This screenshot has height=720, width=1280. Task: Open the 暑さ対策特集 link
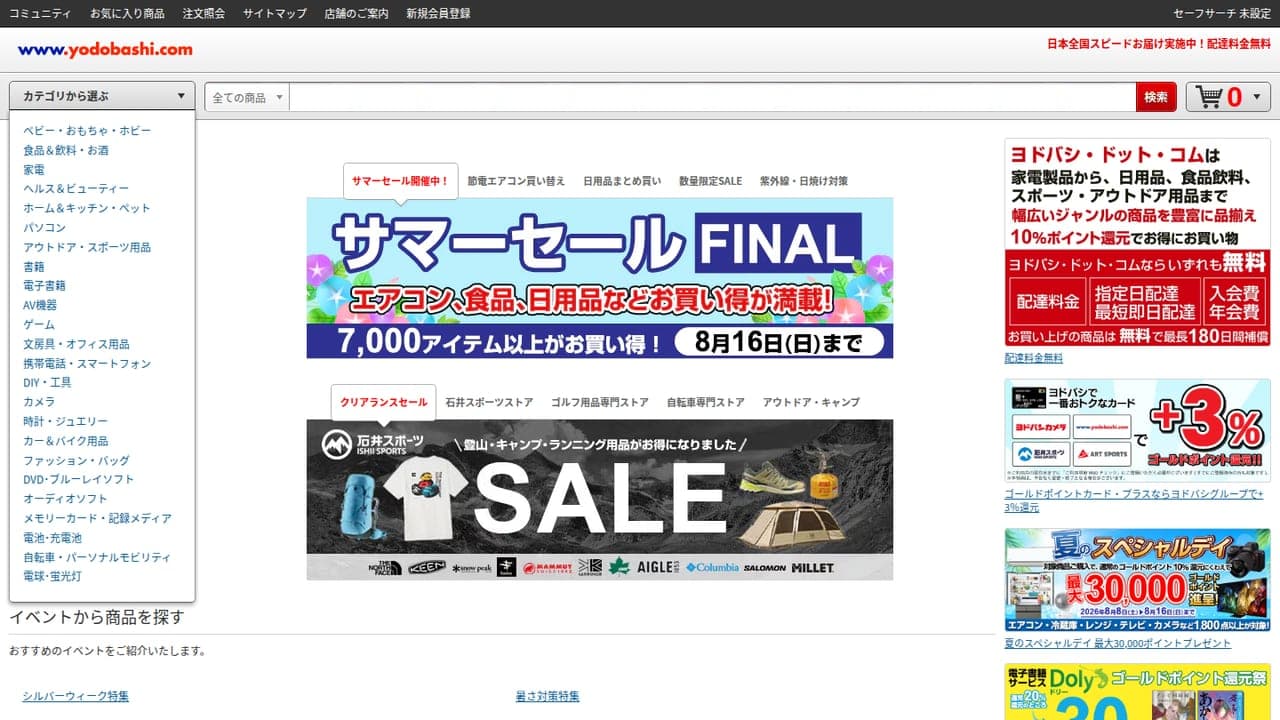tap(547, 696)
